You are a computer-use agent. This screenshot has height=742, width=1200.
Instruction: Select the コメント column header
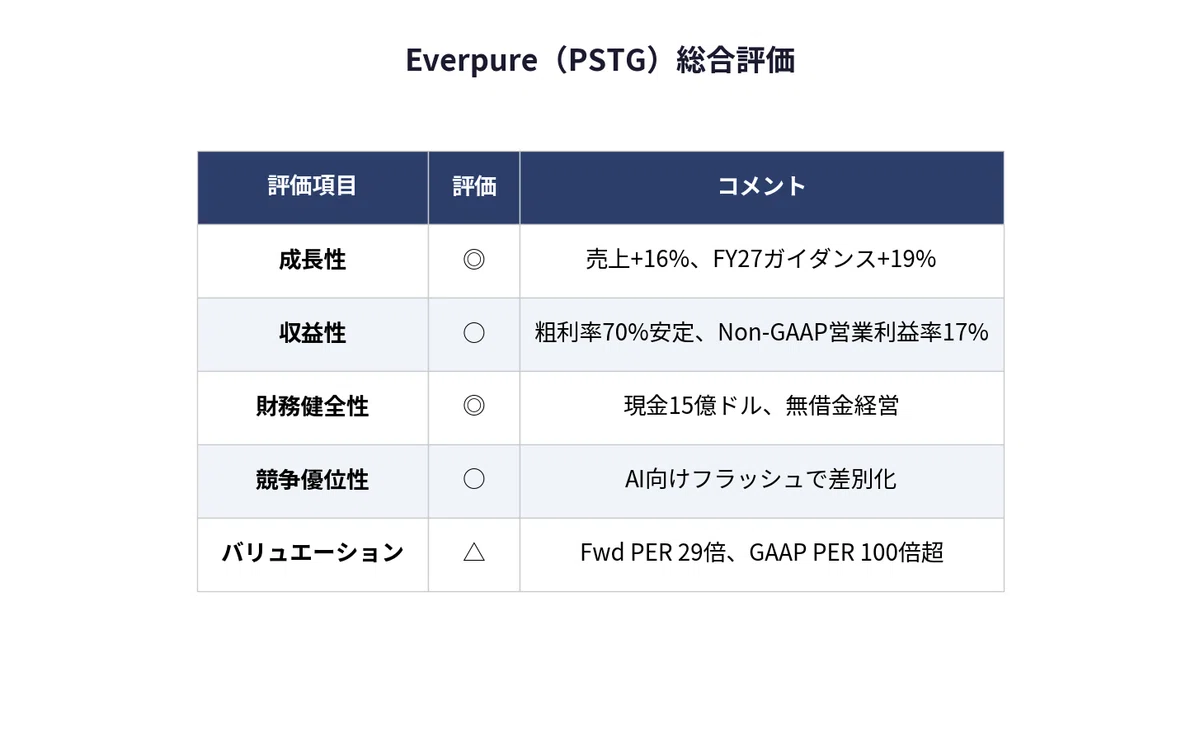click(761, 186)
